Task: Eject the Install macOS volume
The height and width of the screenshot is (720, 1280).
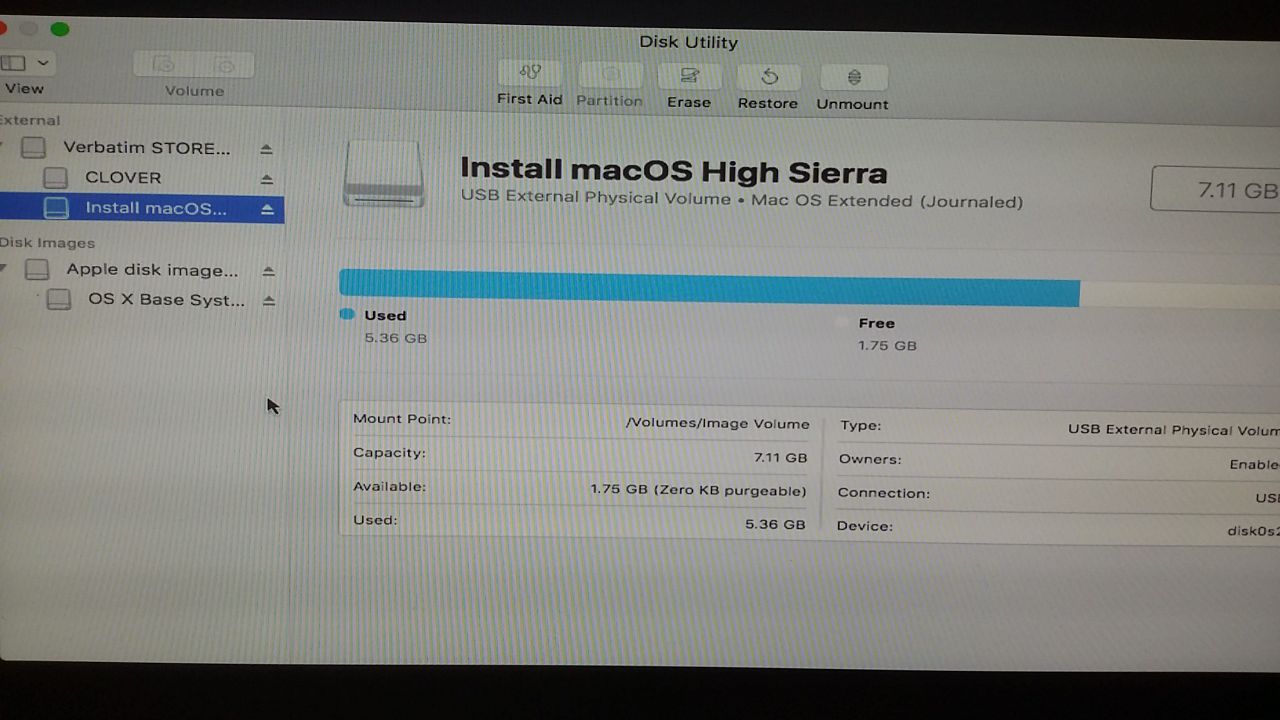Action: point(267,209)
